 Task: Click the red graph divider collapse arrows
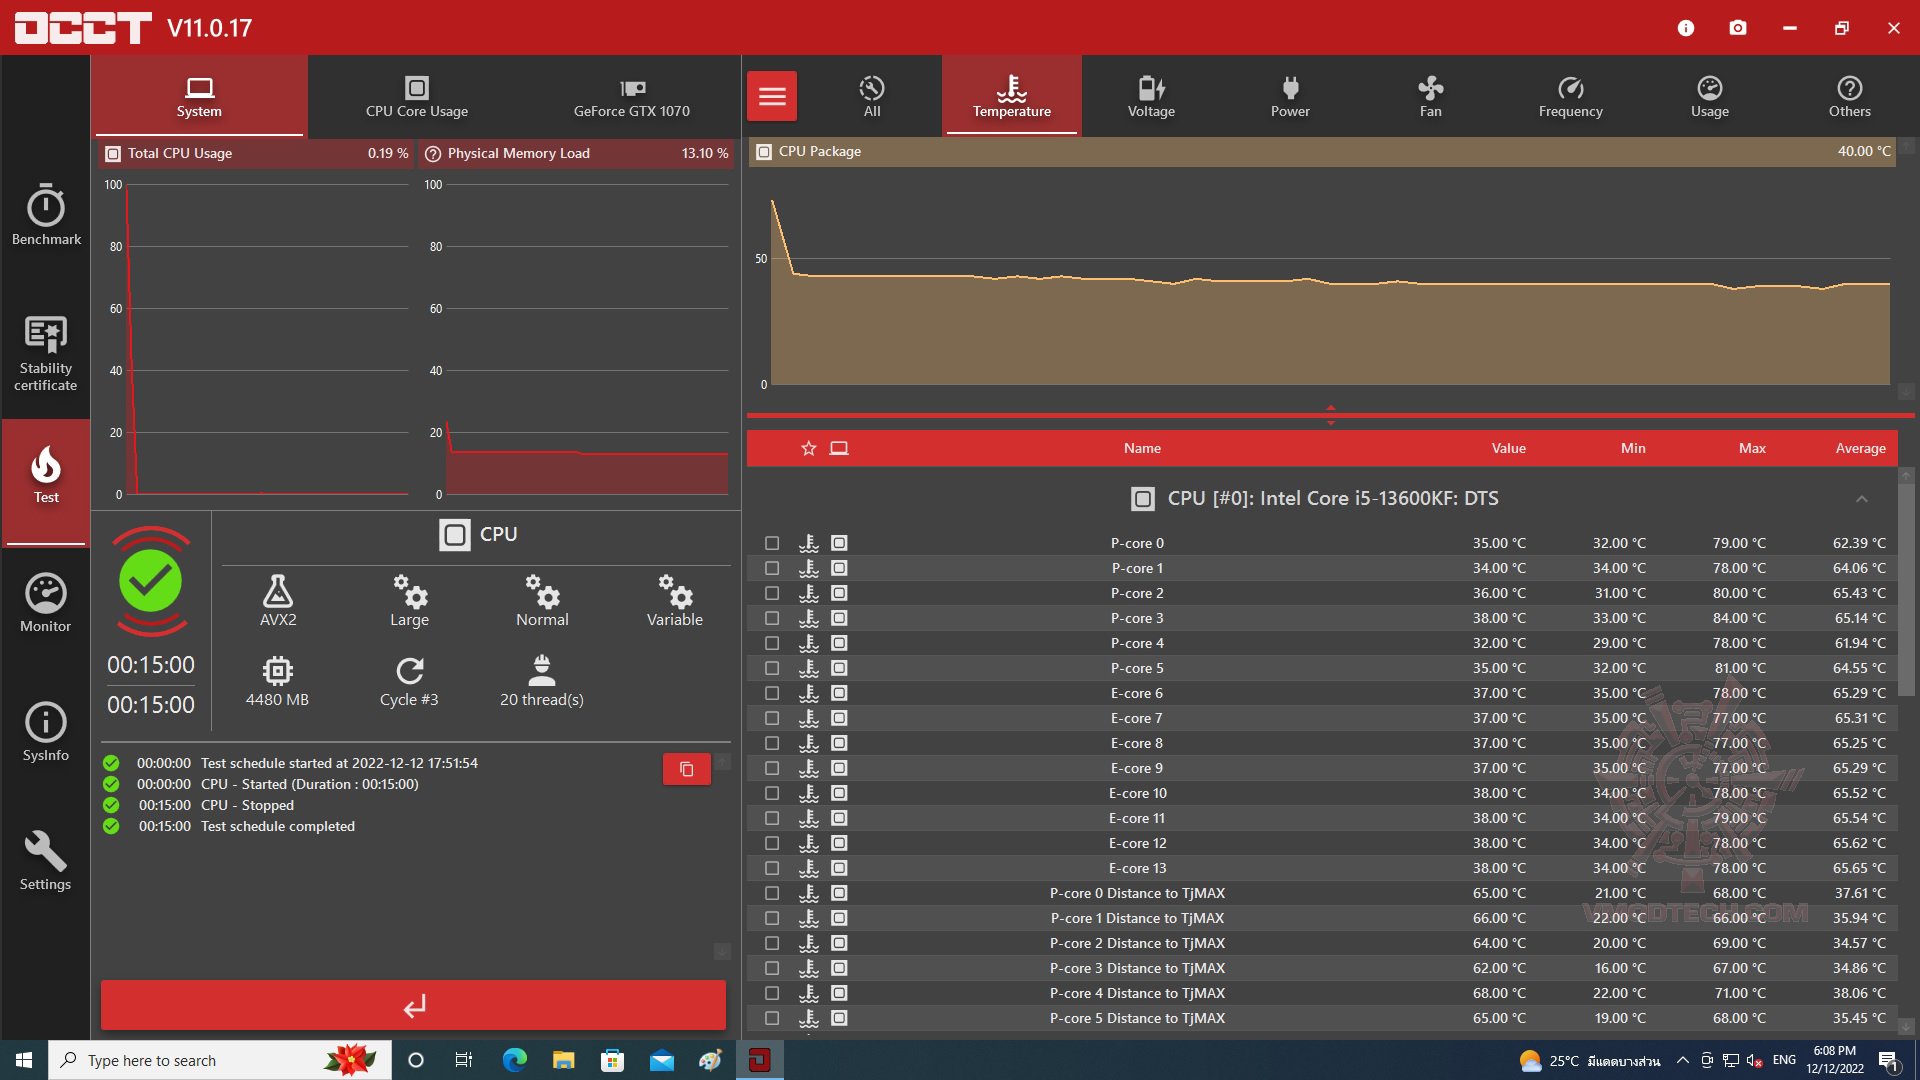point(1330,415)
